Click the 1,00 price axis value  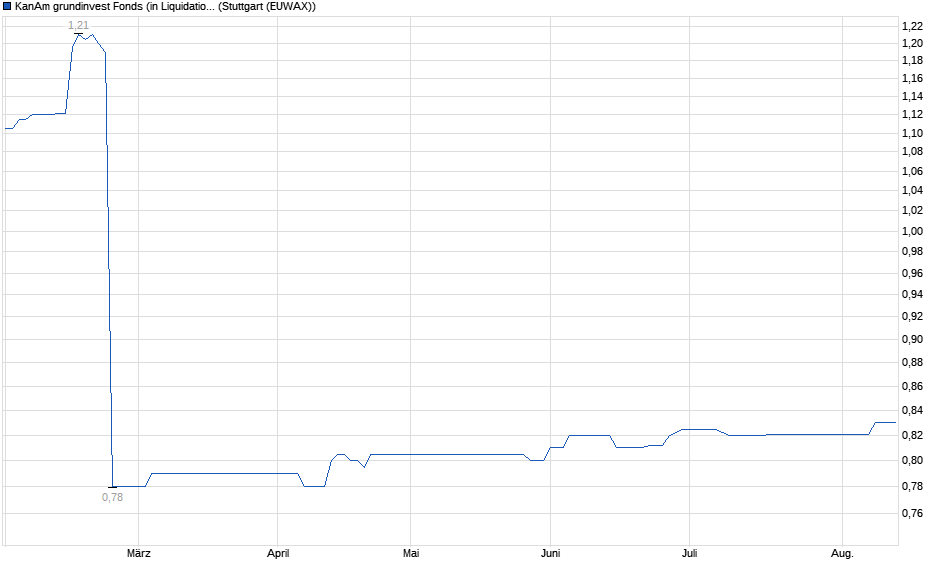(912, 231)
